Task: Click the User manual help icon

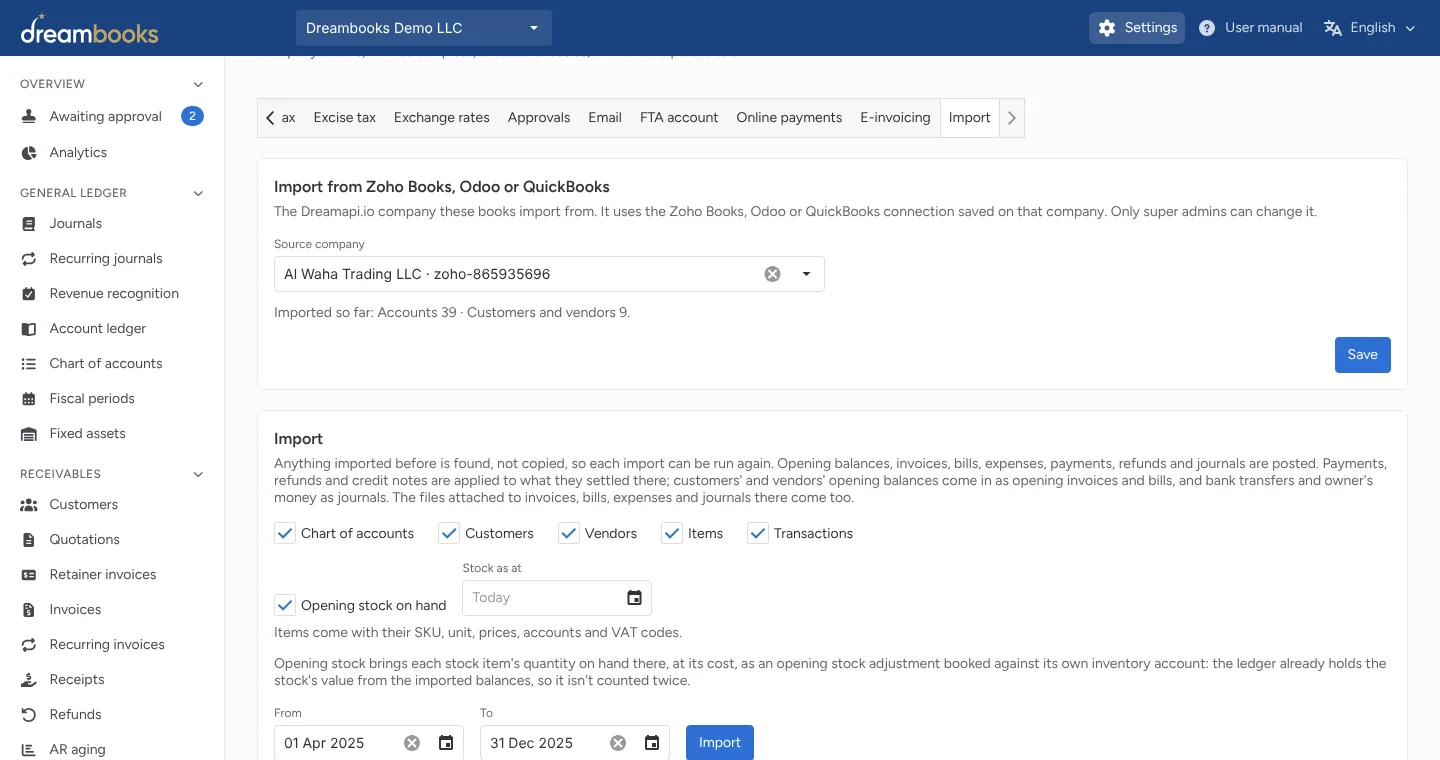Action: pos(1207,28)
